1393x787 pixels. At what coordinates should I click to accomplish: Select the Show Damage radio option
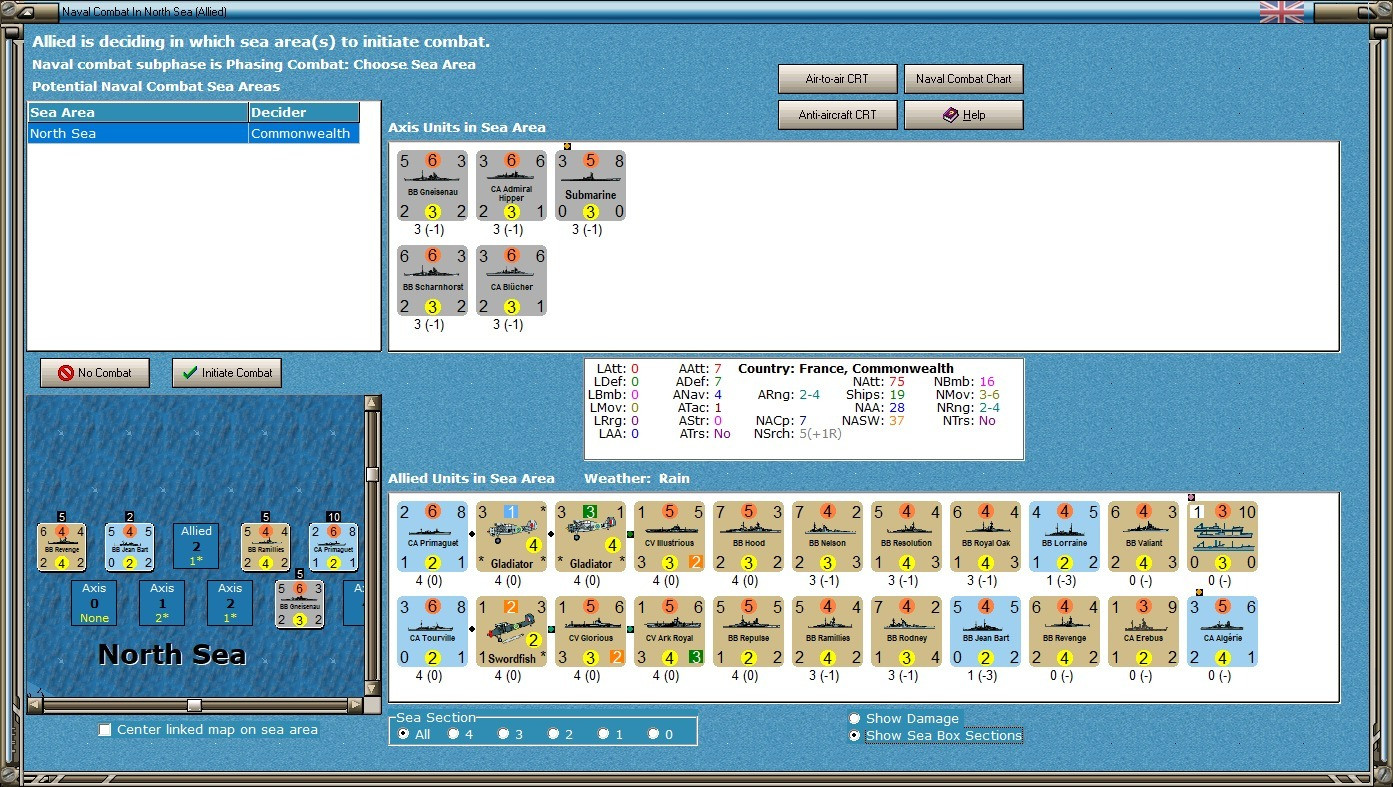pyautogui.click(x=854, y=718)
